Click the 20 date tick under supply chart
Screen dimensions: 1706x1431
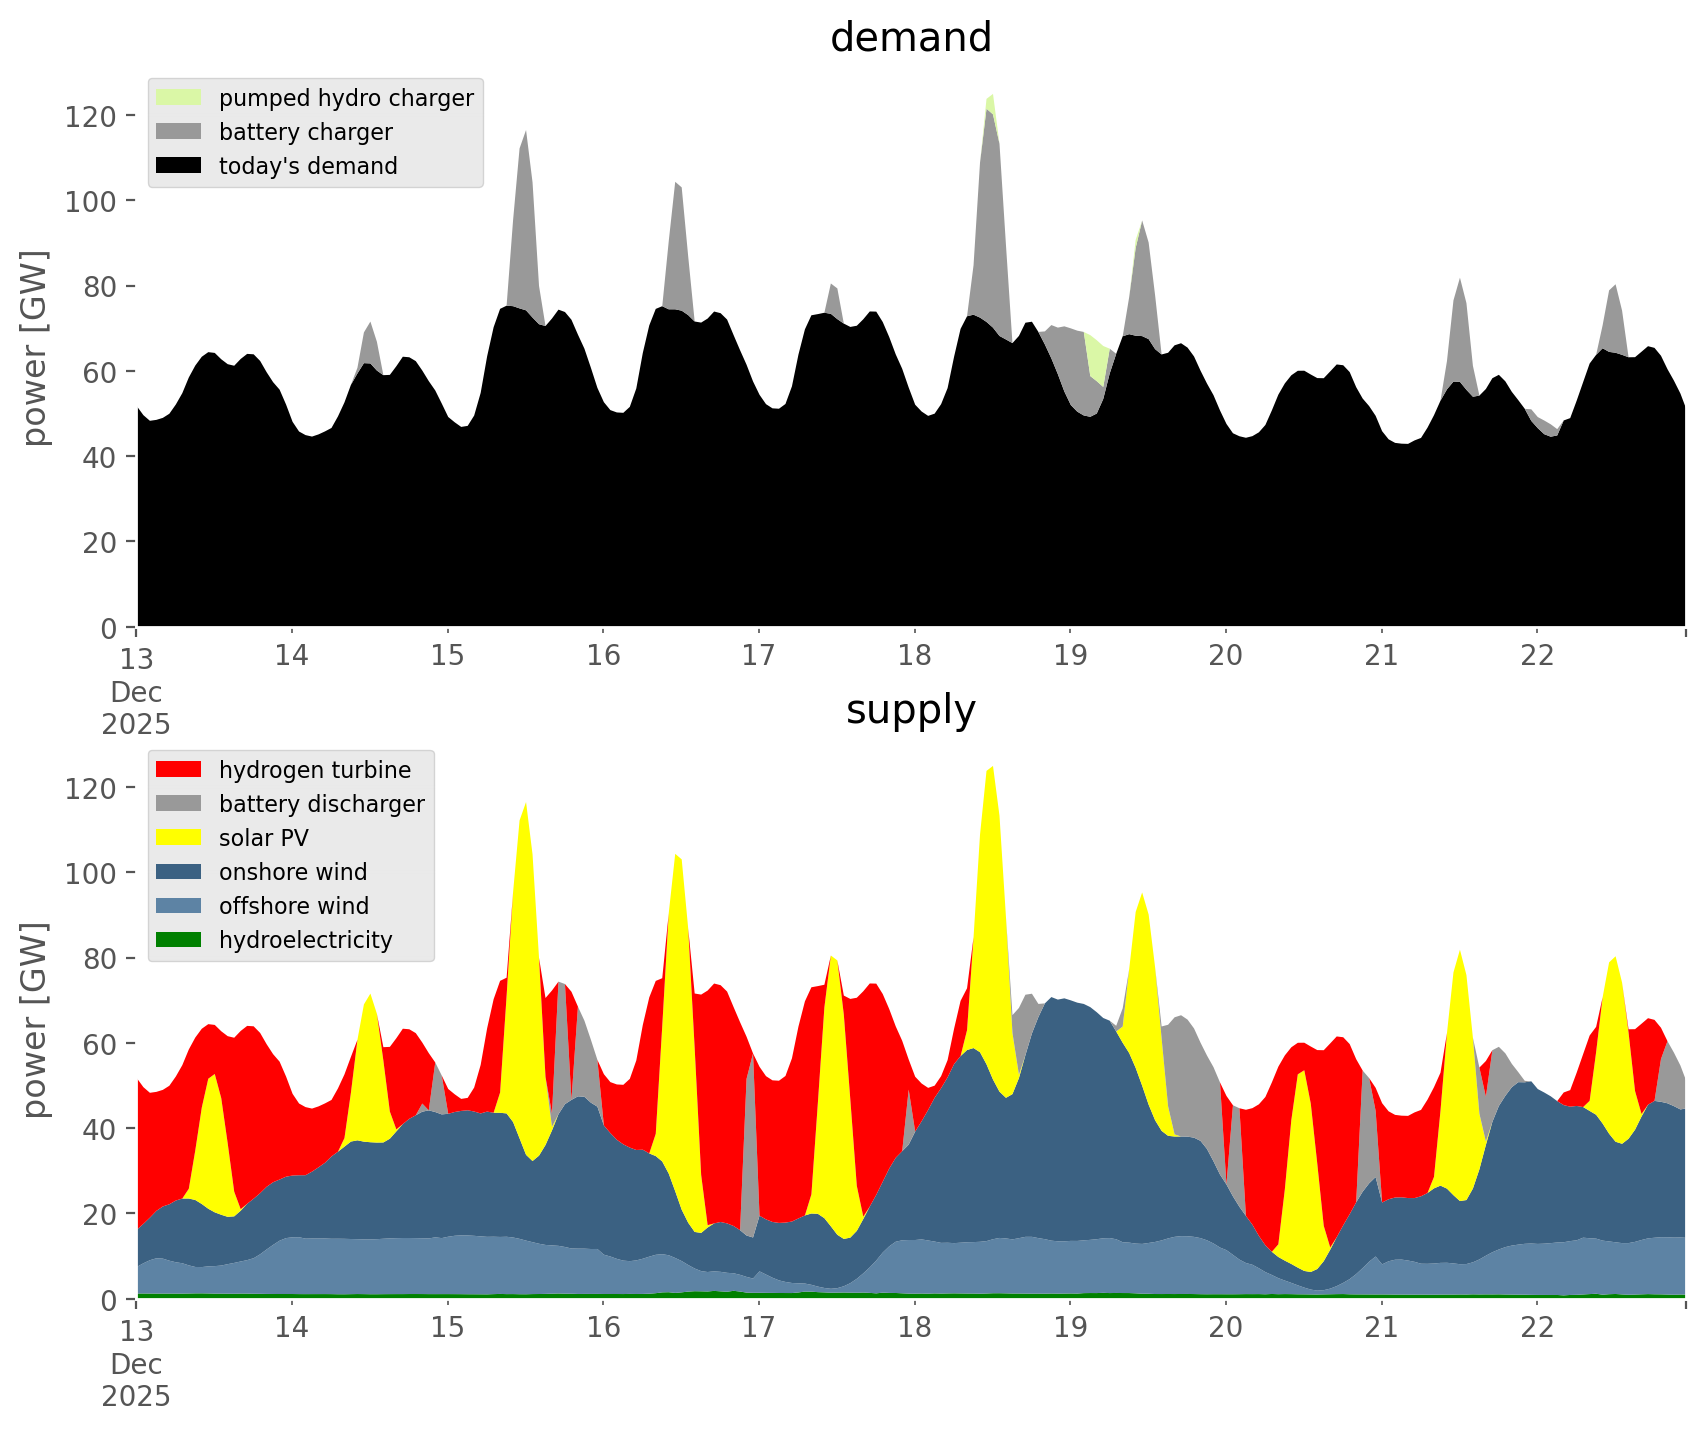[x=1226, y=1328]
